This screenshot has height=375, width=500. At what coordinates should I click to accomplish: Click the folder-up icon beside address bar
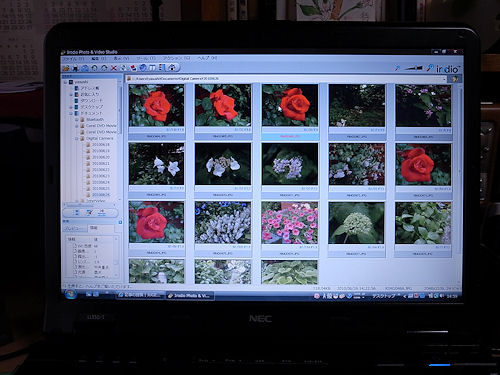click(x=455, y=79)
